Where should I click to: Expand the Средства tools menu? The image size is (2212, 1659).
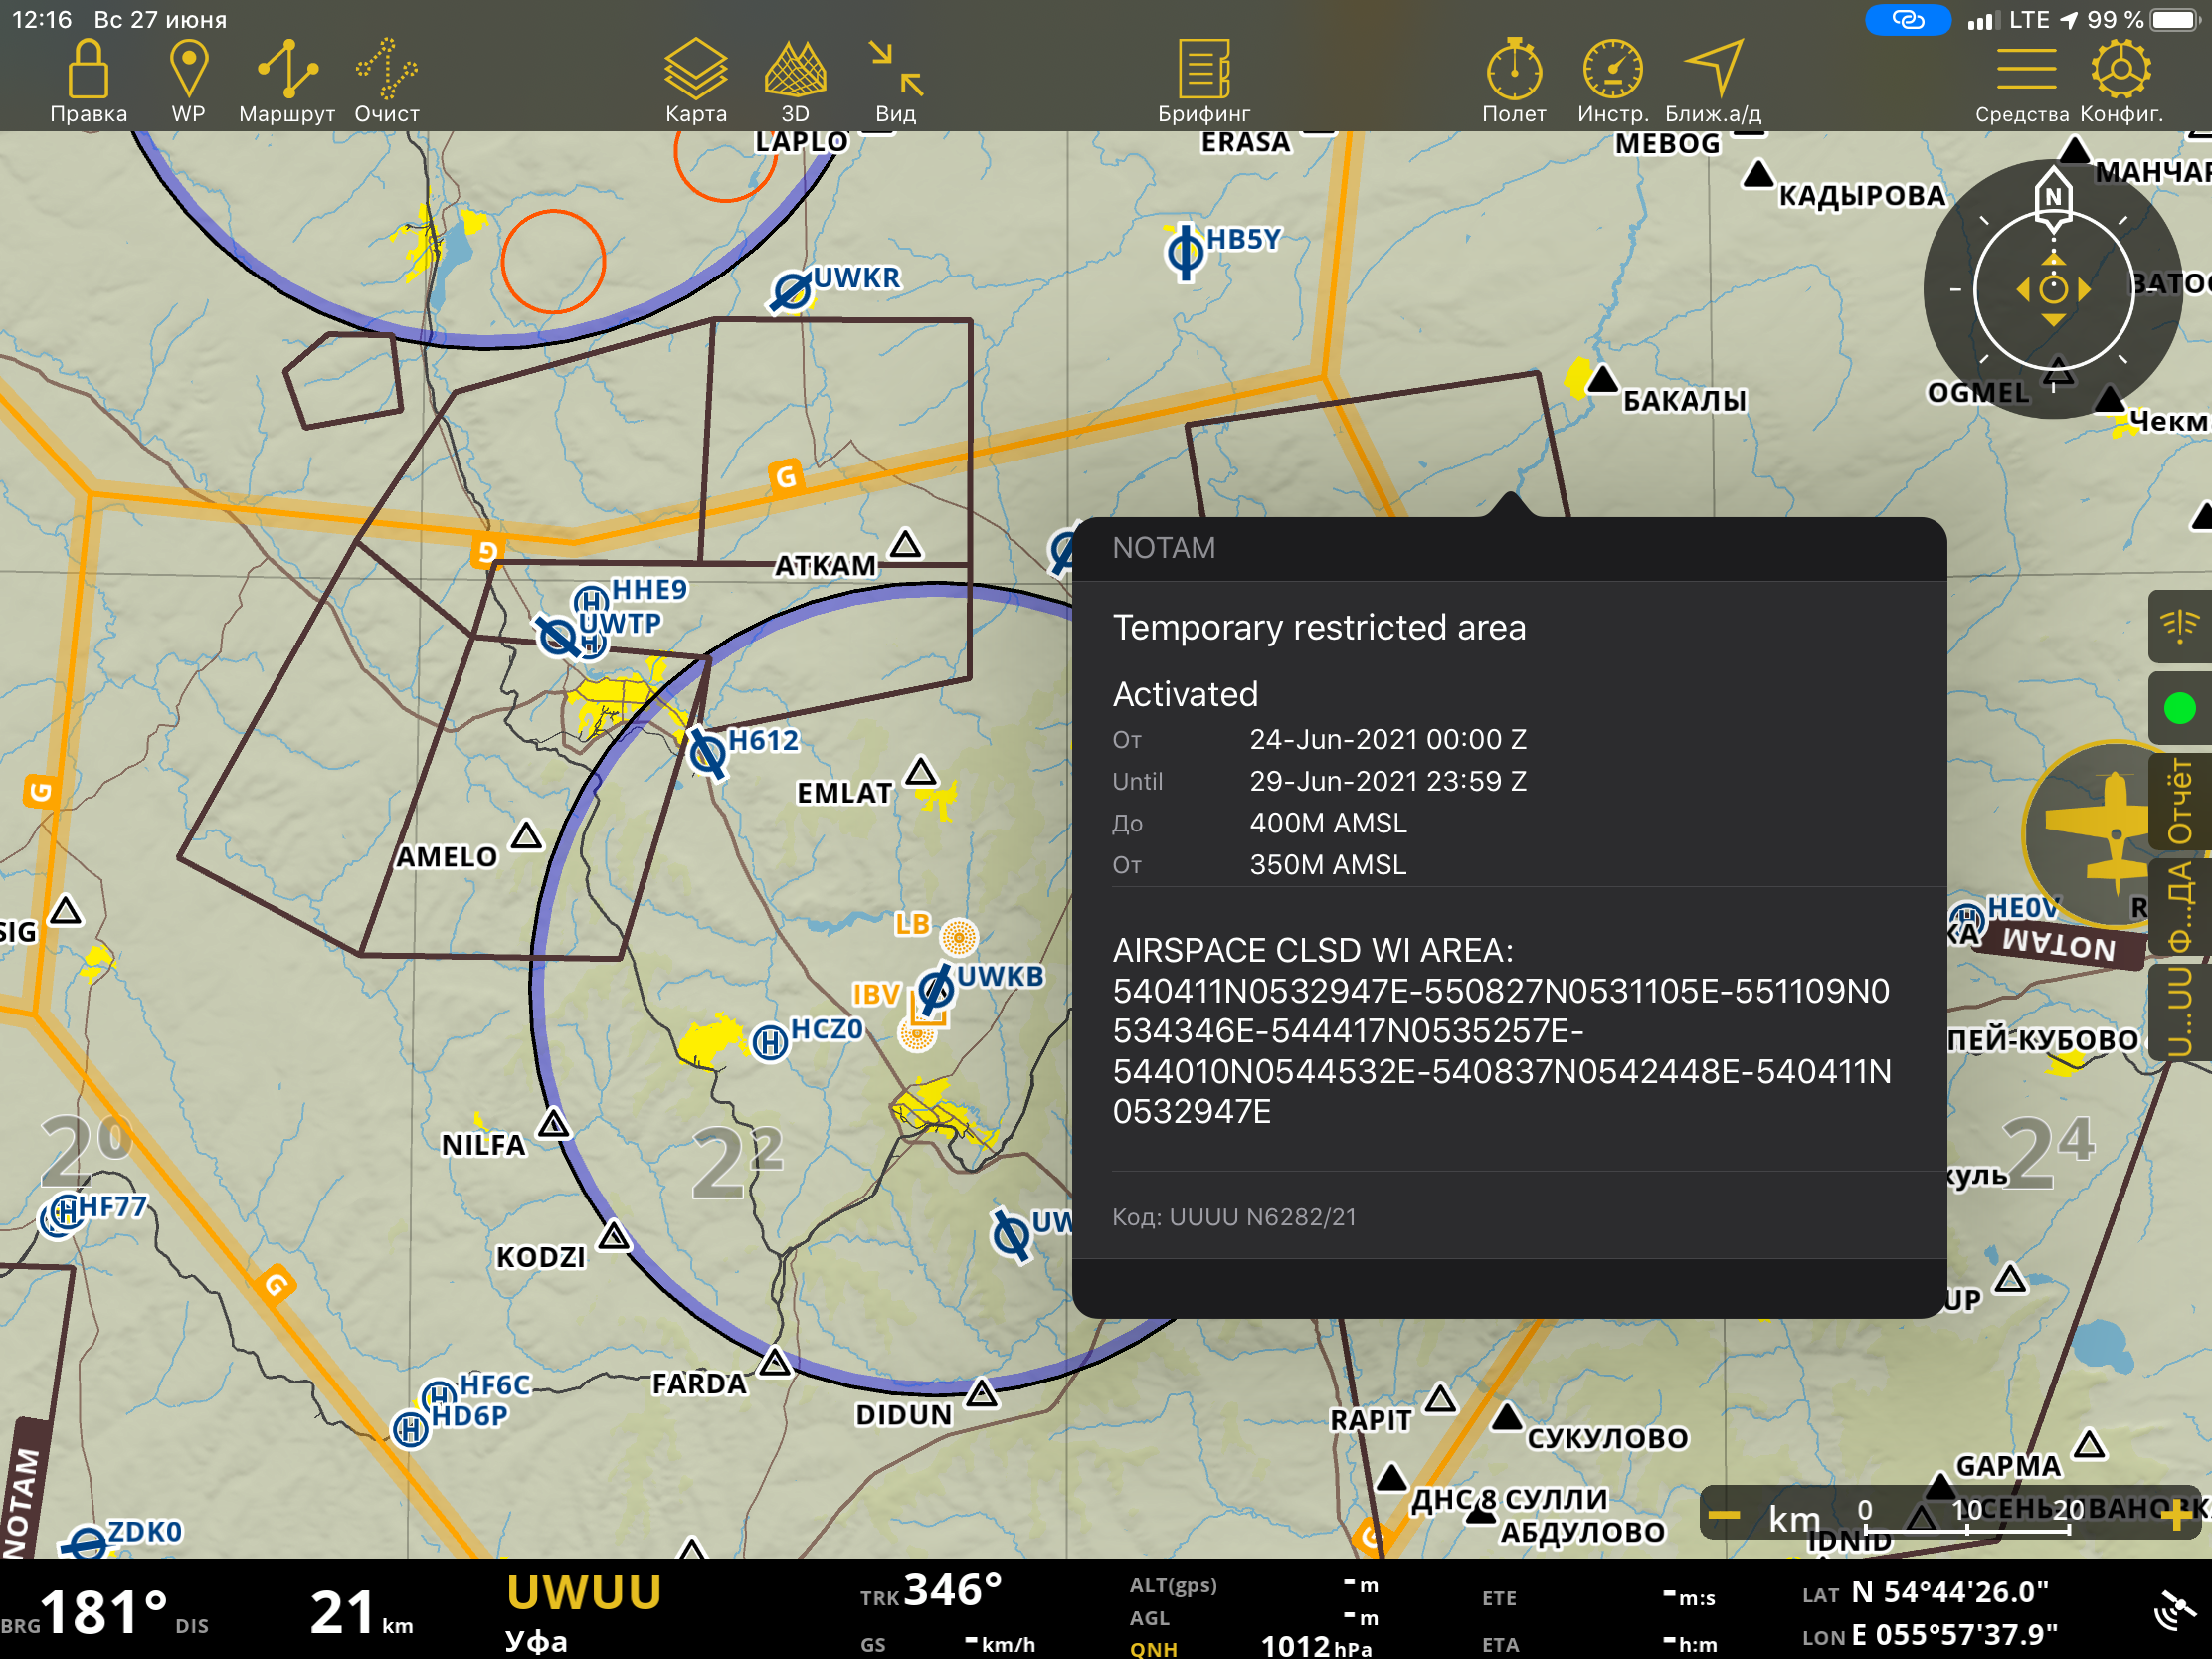pos(2025,70)
